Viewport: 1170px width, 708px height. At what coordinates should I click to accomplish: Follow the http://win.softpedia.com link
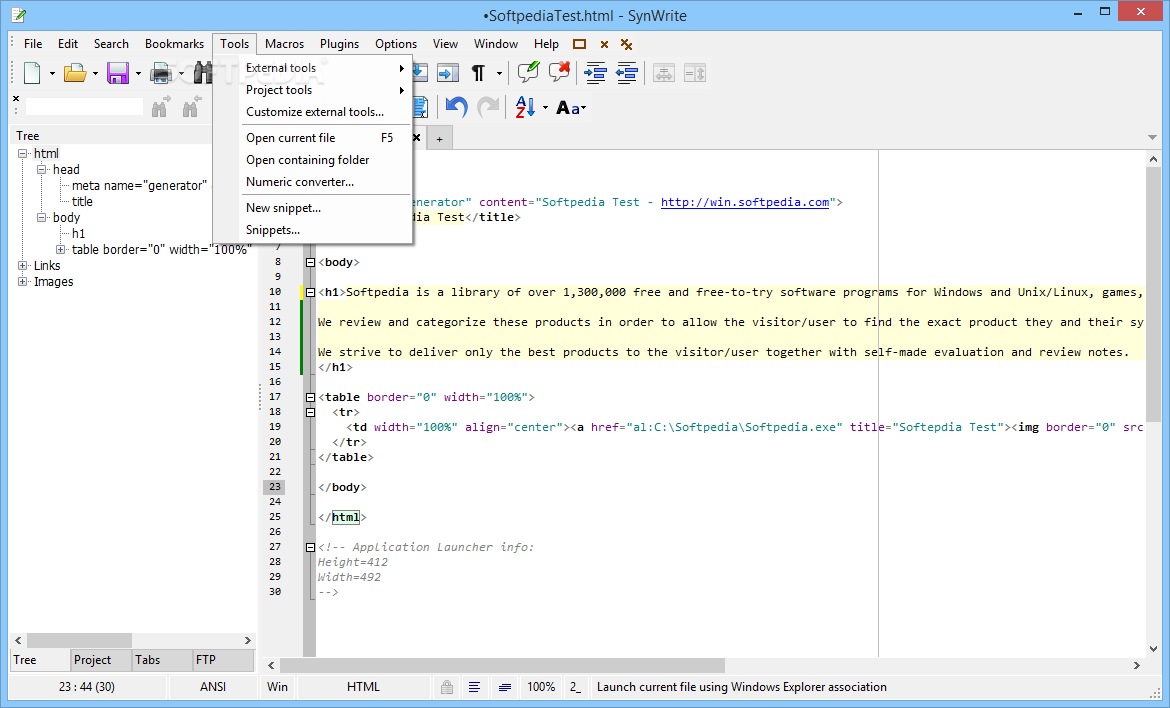click(745, 202)
